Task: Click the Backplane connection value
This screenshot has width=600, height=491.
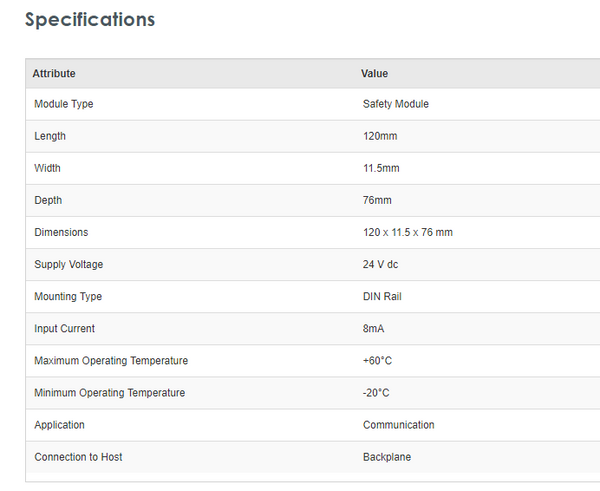Action: click(387, 457)
